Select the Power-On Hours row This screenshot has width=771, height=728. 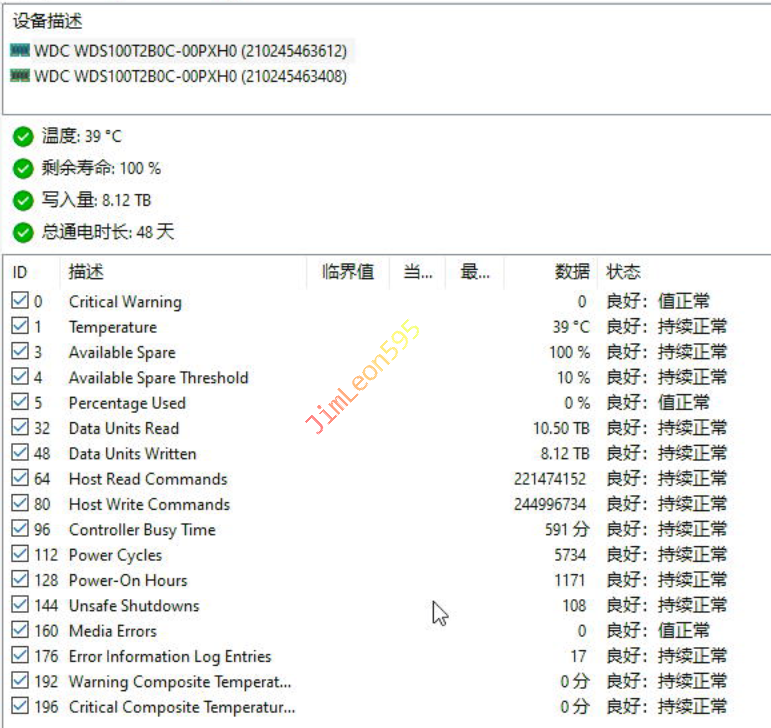[x=128, y=580]
